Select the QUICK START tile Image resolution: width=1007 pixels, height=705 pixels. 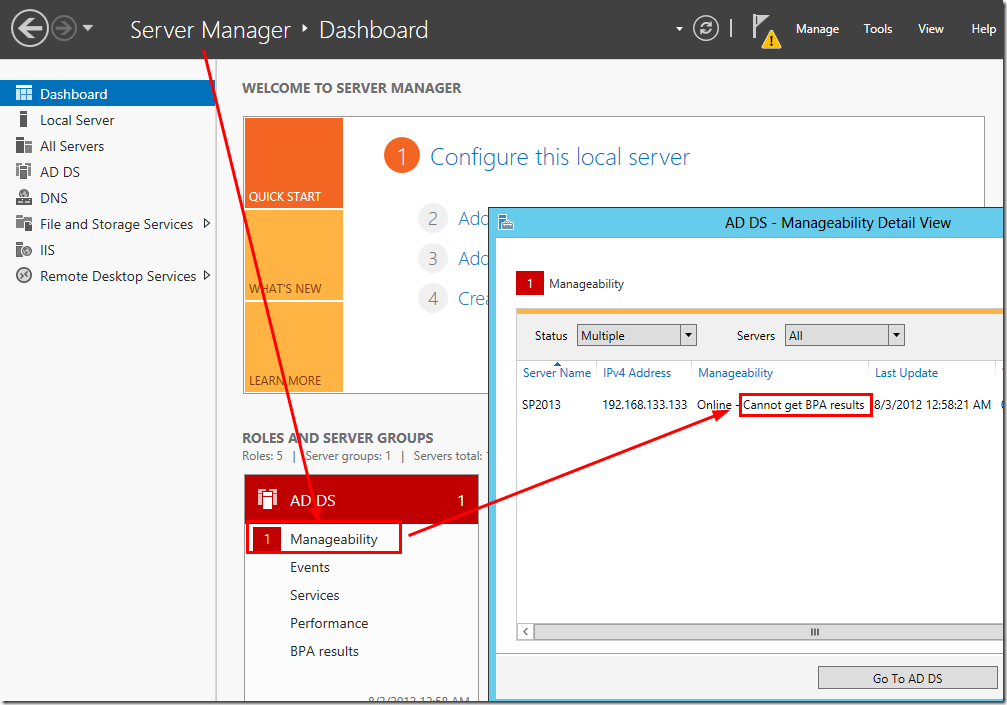(293, 163)
